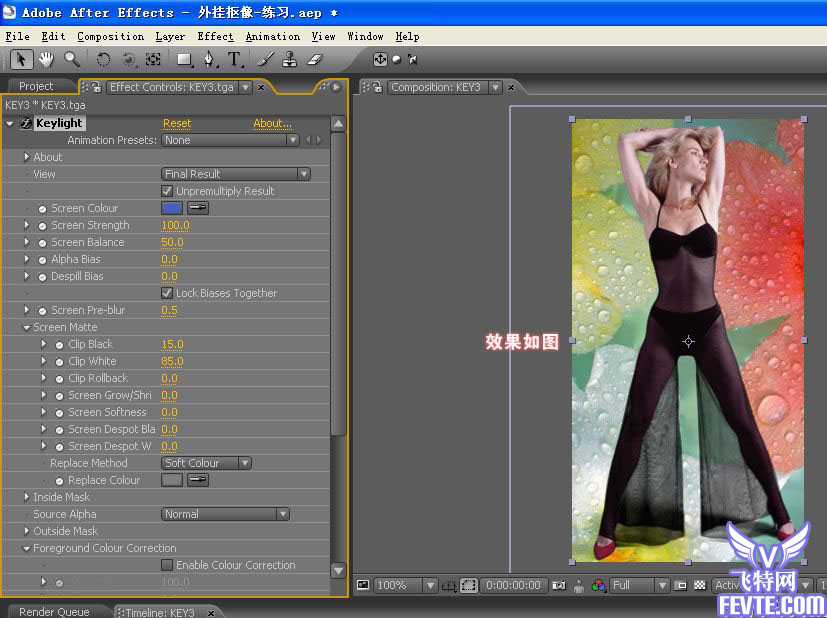The image size is (827, 618).
Task: Switch to Timeline: KEY3 tab
Action: point(160,612)
